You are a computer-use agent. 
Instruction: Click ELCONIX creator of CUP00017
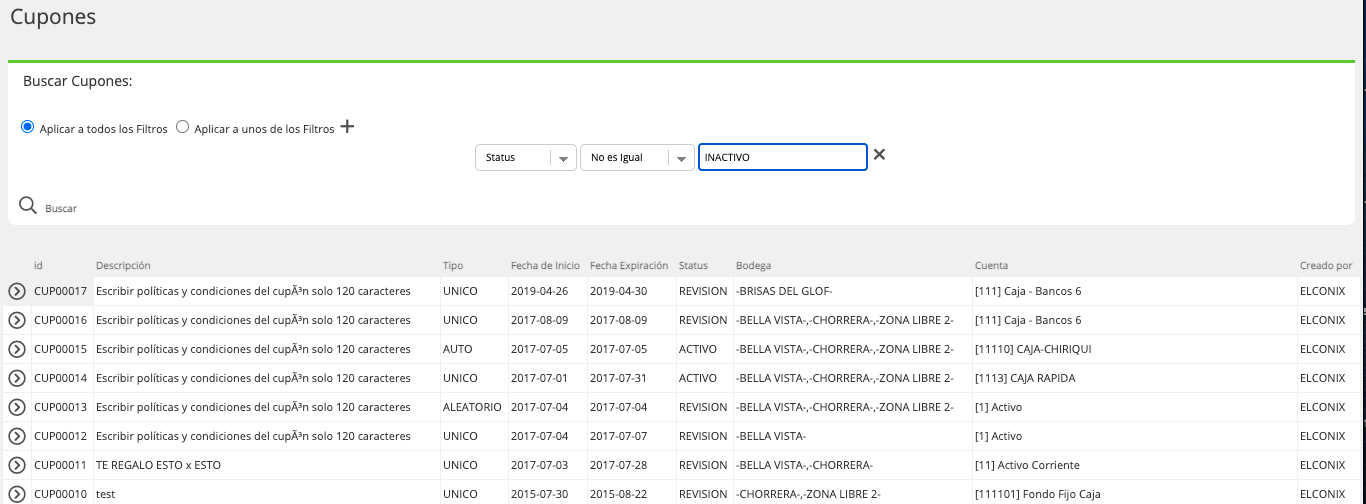pos(1323,291)
